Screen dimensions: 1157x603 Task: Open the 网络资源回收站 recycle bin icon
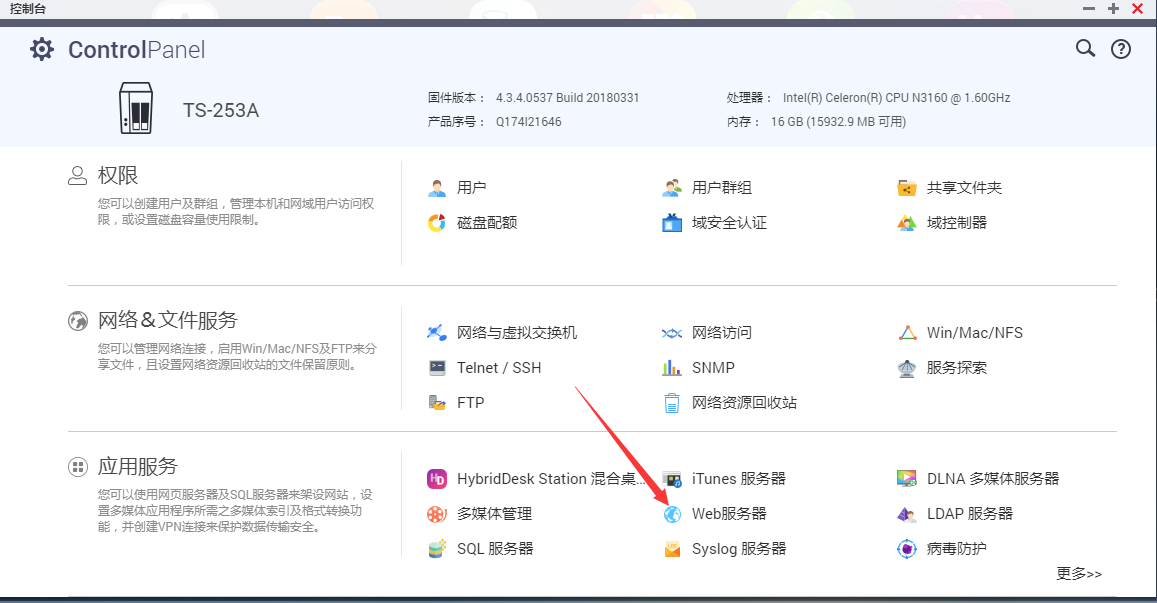click(x=671, y=403)
